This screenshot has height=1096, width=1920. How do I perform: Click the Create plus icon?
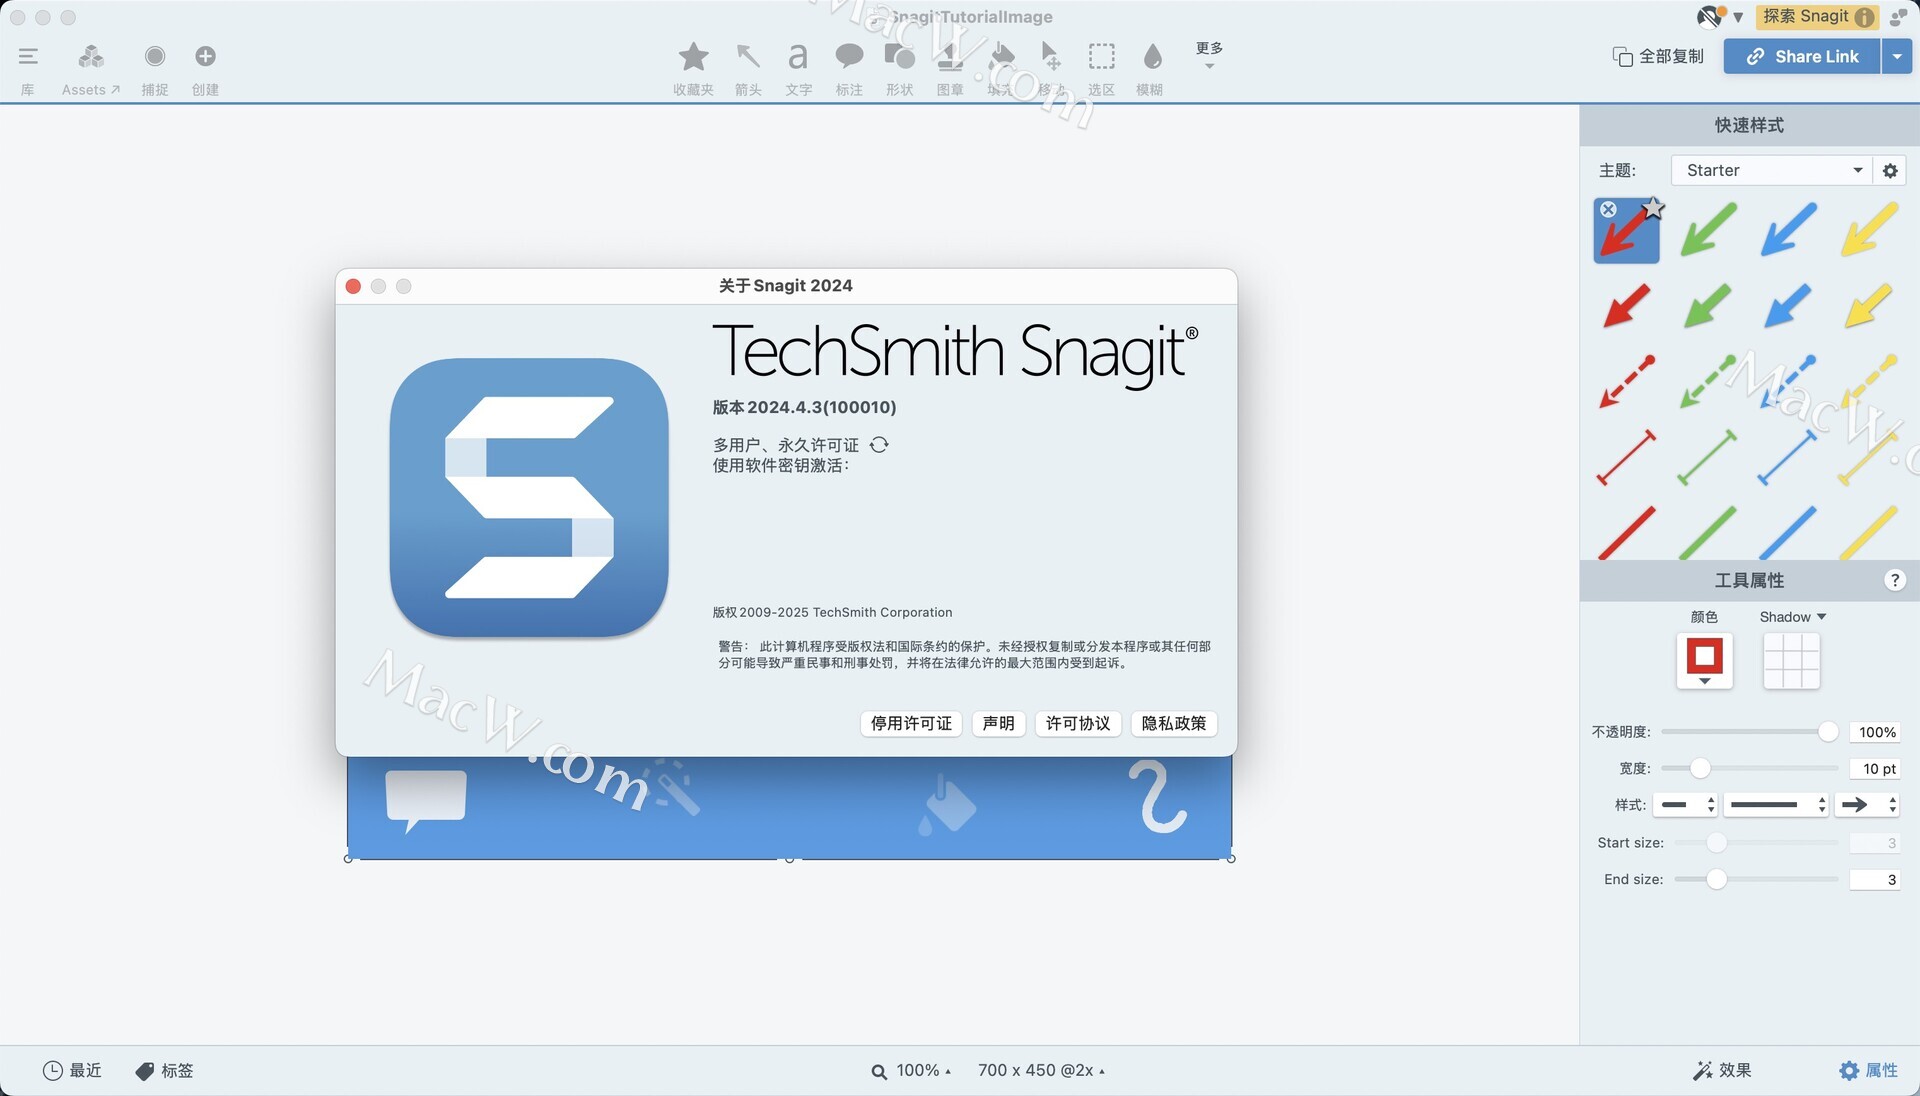pos(205,56)
